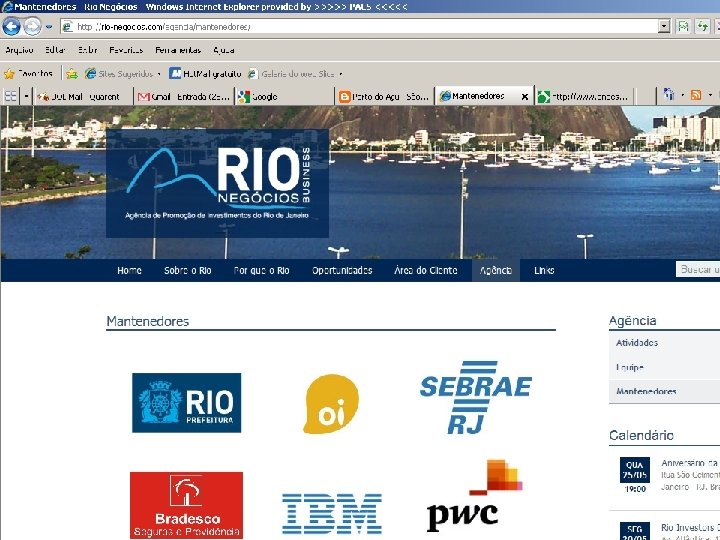Expand the Sites Sugeridos dropdown arrow
This screenshot has width=720, height=540.
159,74
